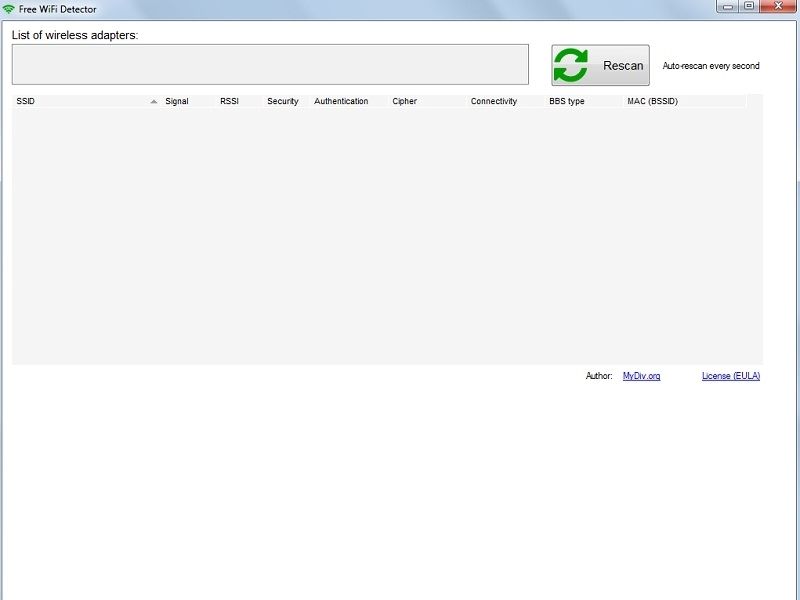Select the wireless adapters list box
800x600 pixels.
click(x=270, y=64)
